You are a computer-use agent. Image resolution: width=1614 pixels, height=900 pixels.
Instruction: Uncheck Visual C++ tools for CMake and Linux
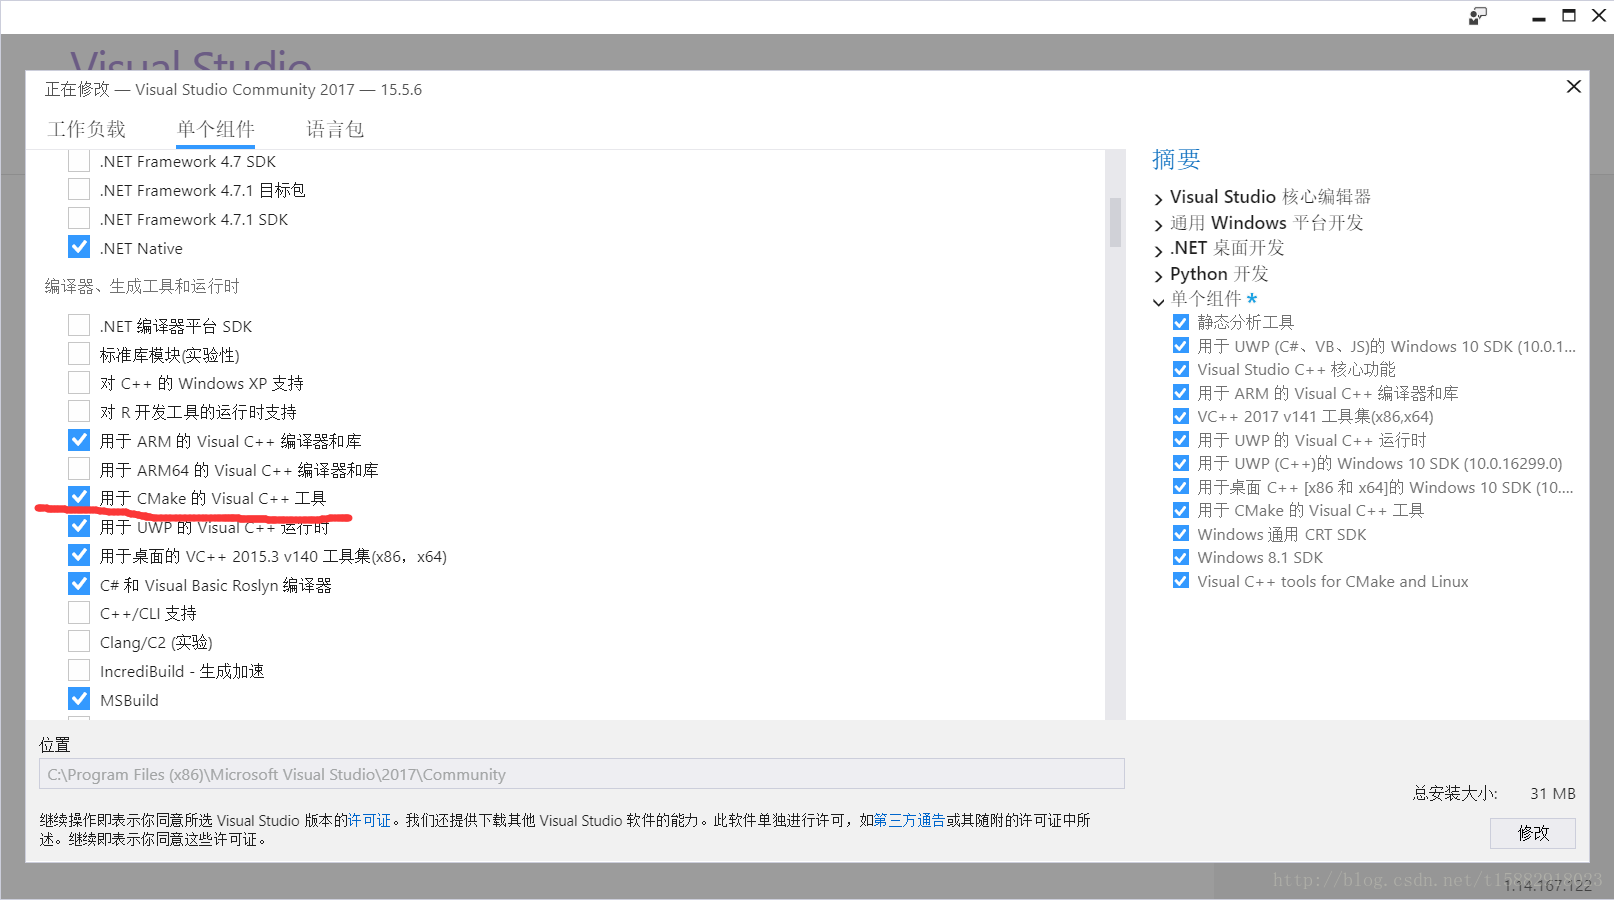point(1181,581)
